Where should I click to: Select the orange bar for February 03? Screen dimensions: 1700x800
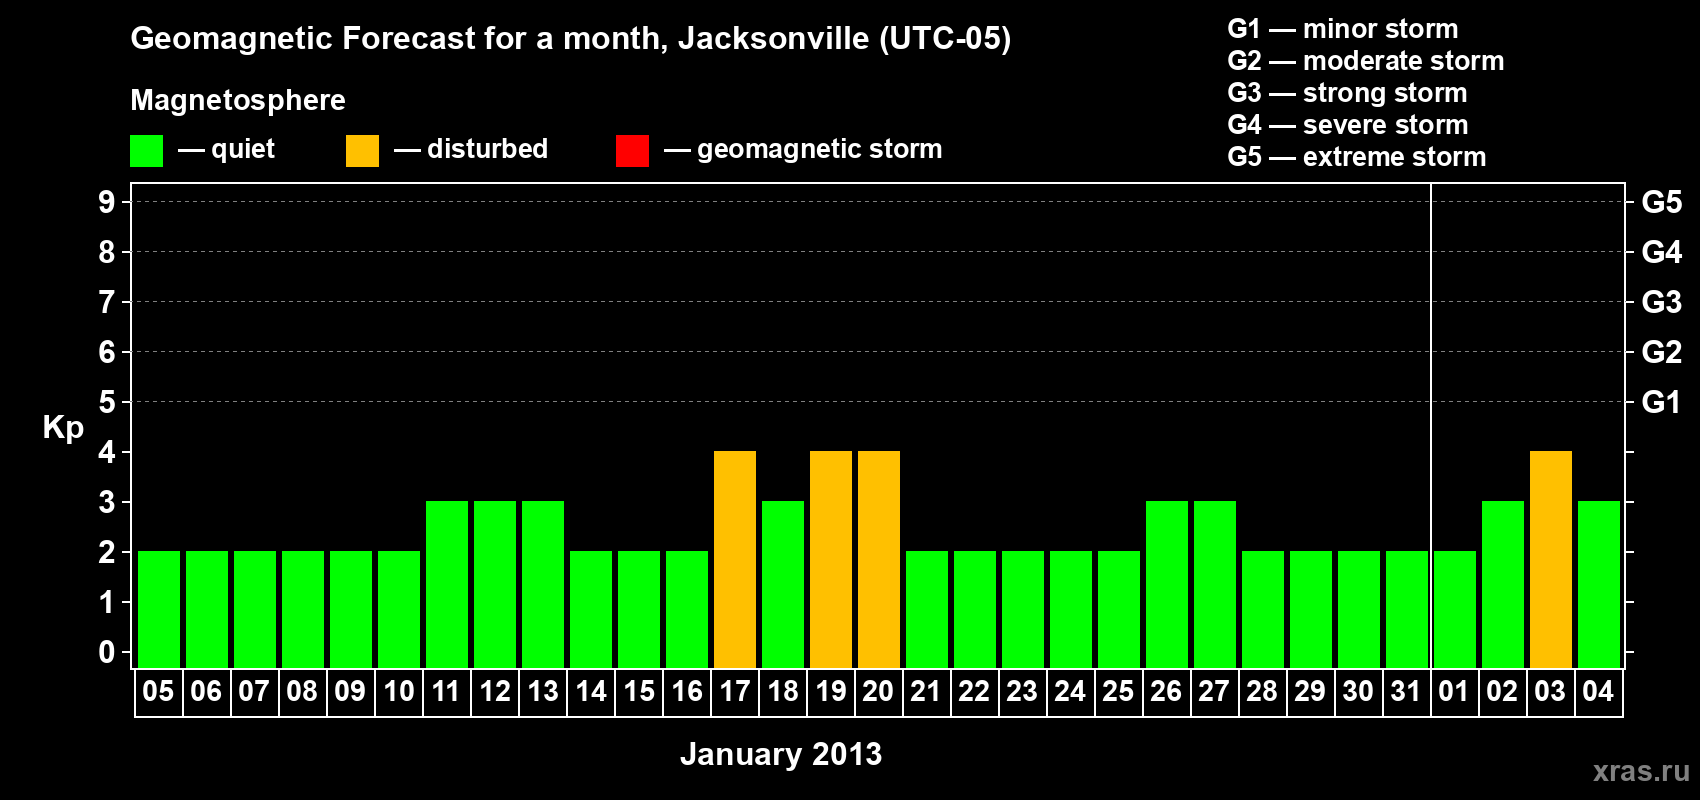click(1551, 559)
